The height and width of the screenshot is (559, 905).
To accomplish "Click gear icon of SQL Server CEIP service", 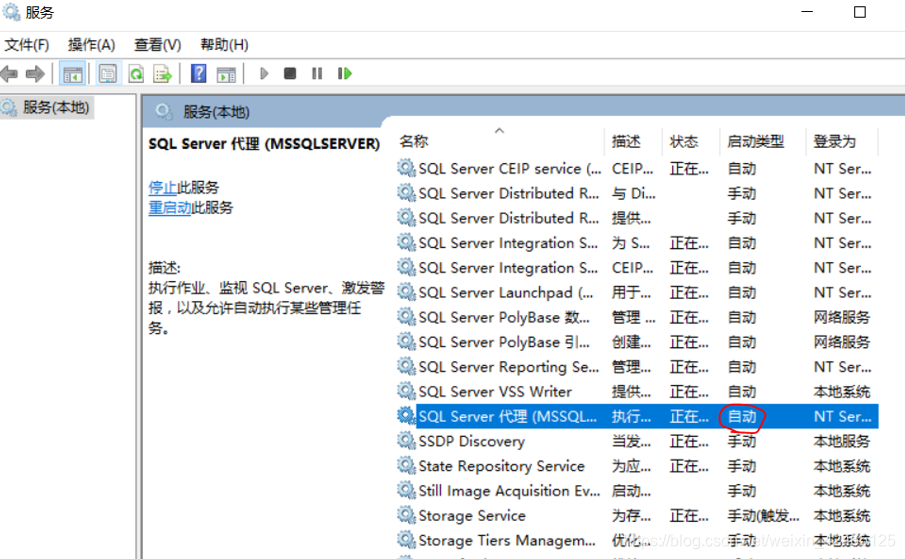I will pos(406,168).
